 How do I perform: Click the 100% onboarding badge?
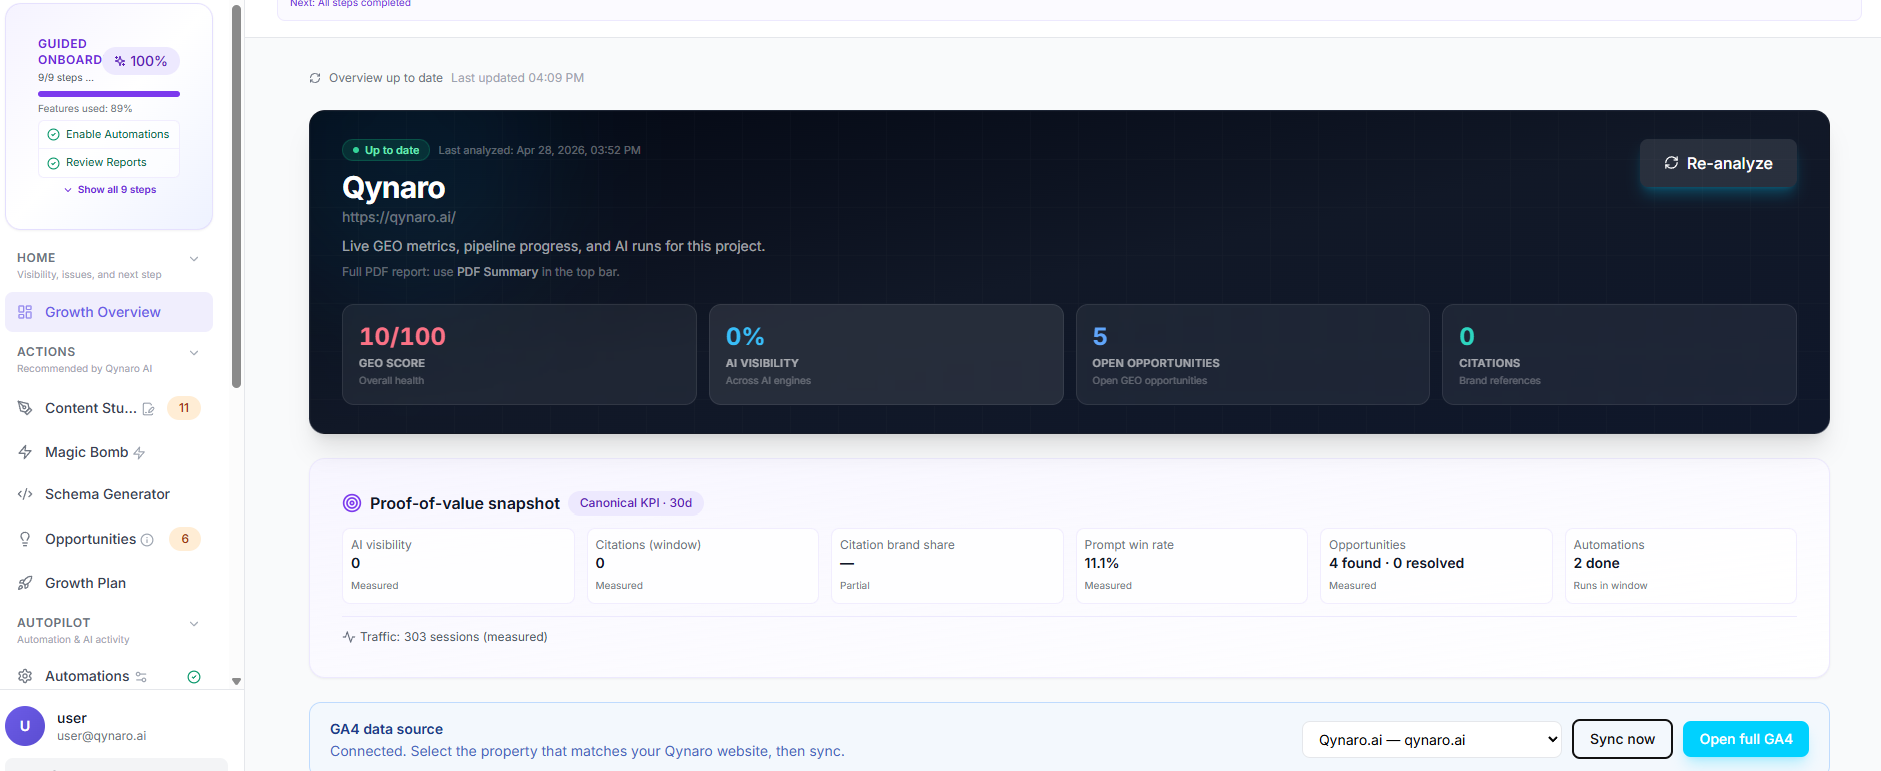[x=142, y=61]
